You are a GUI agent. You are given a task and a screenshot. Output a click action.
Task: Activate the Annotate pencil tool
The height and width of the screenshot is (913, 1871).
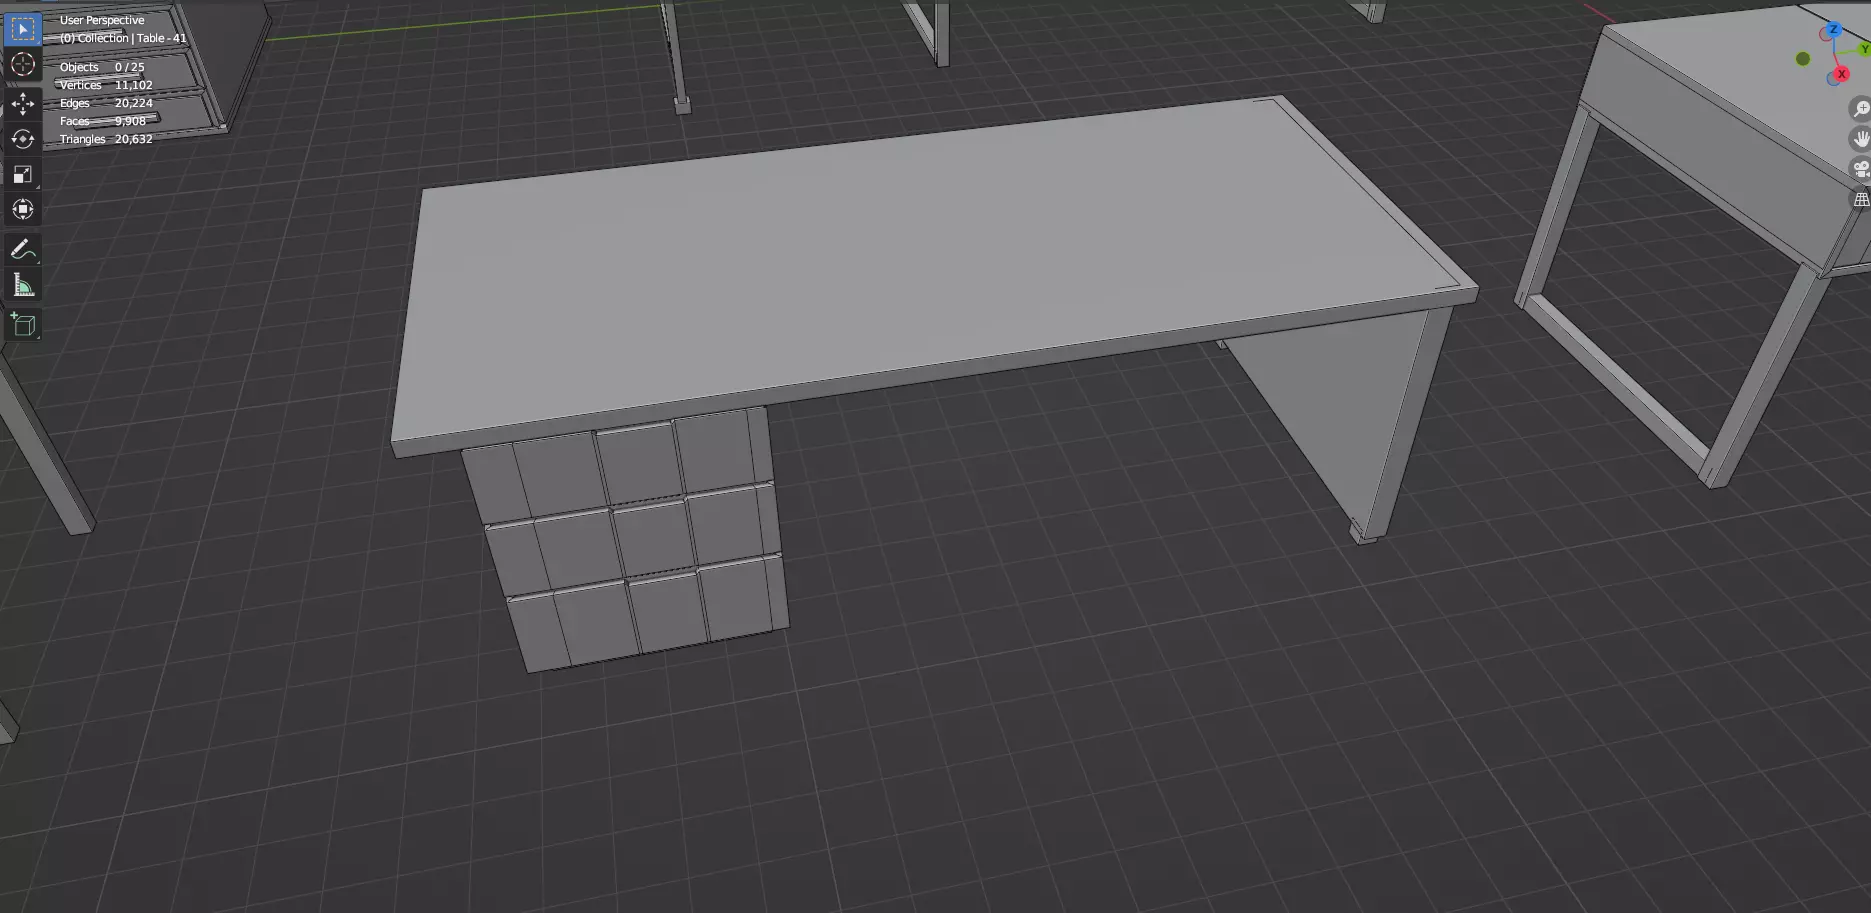[22, 250]
